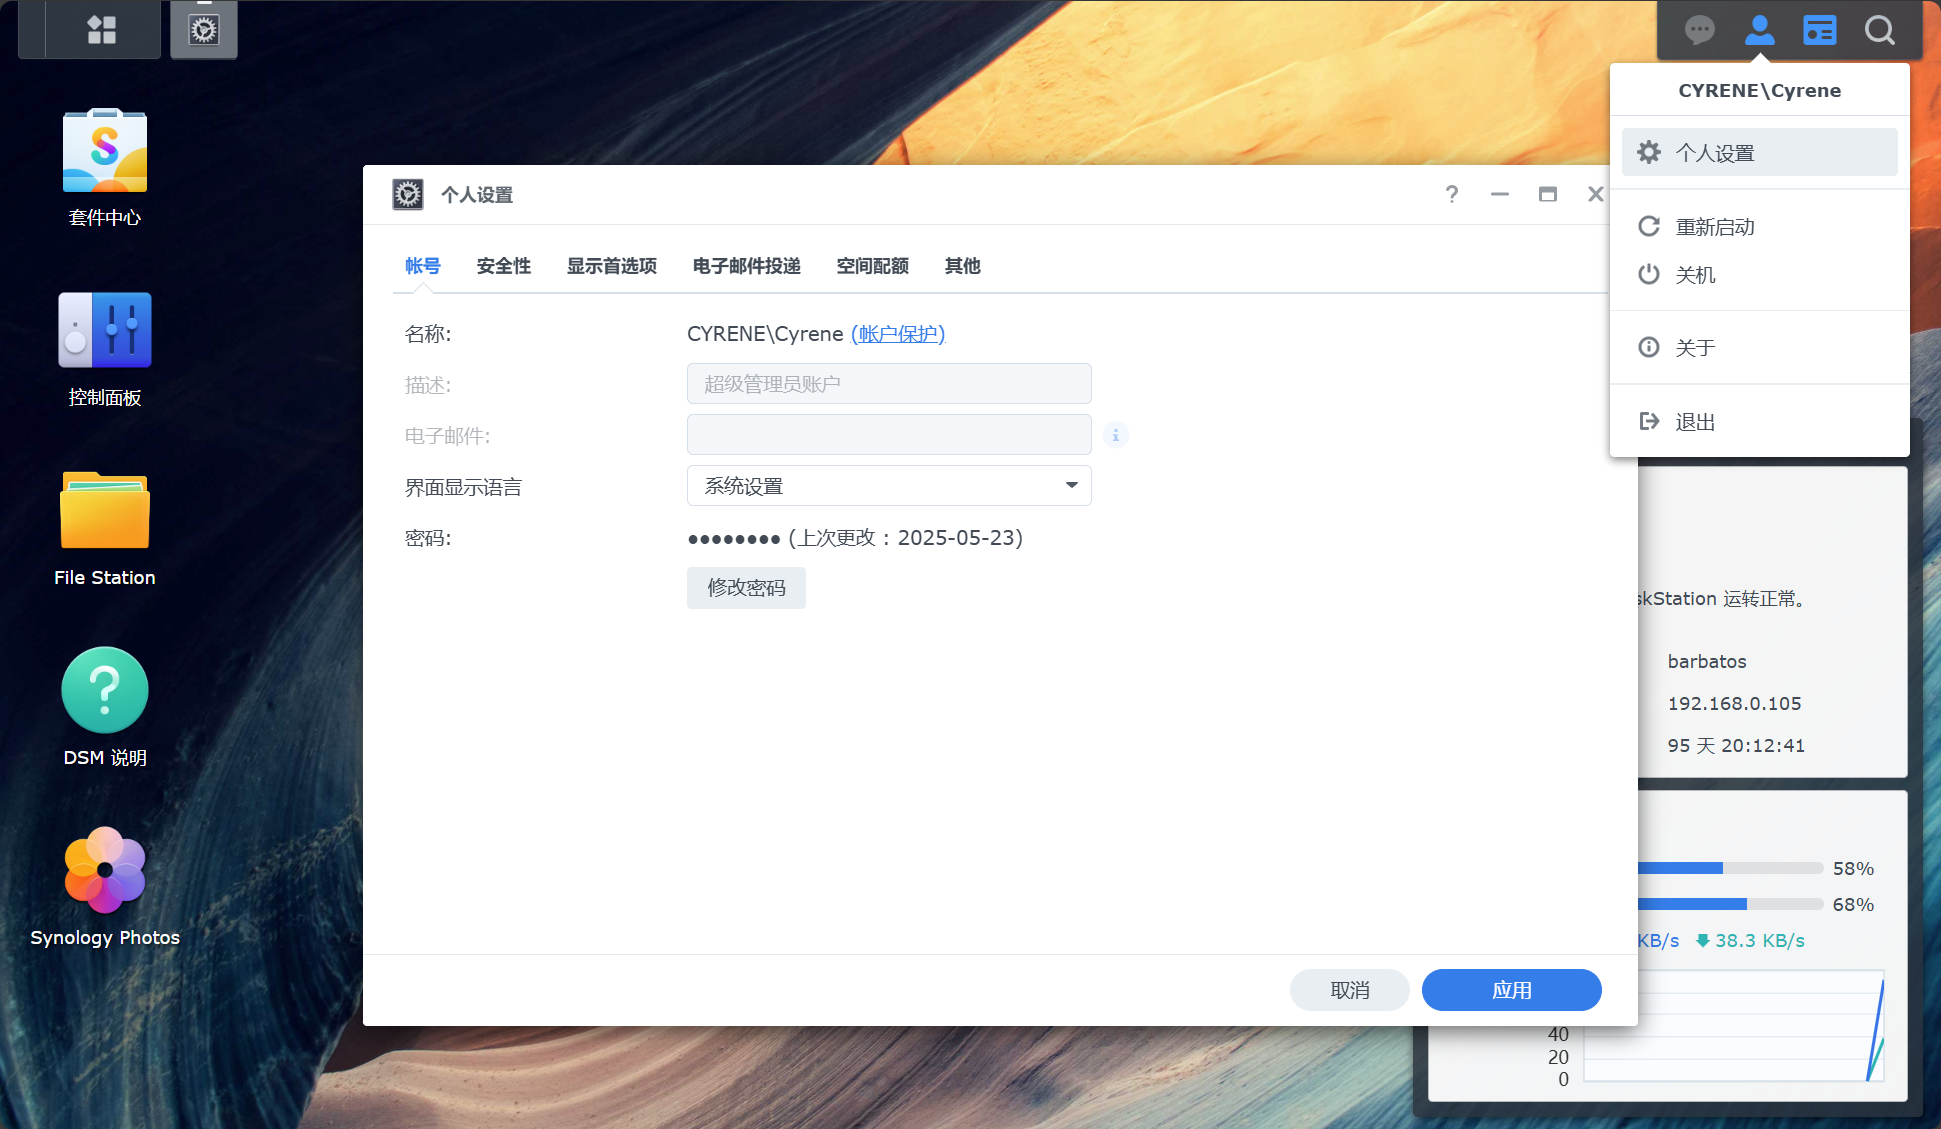Click the Personal Settings taskbar icon
This screenshot has height=1129, width=1941.
(204, 29)
